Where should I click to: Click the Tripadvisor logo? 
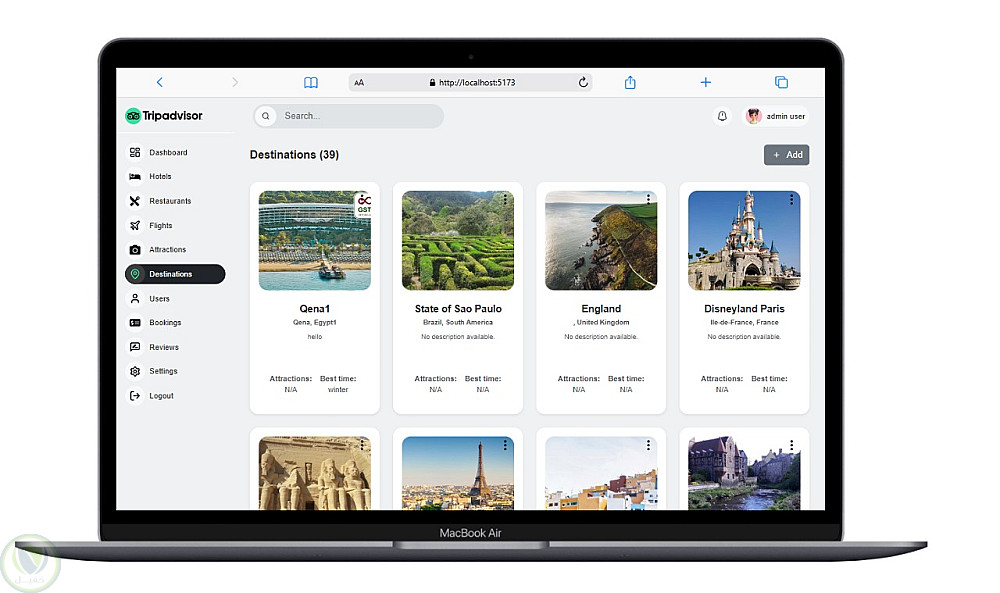coord(164,115)
